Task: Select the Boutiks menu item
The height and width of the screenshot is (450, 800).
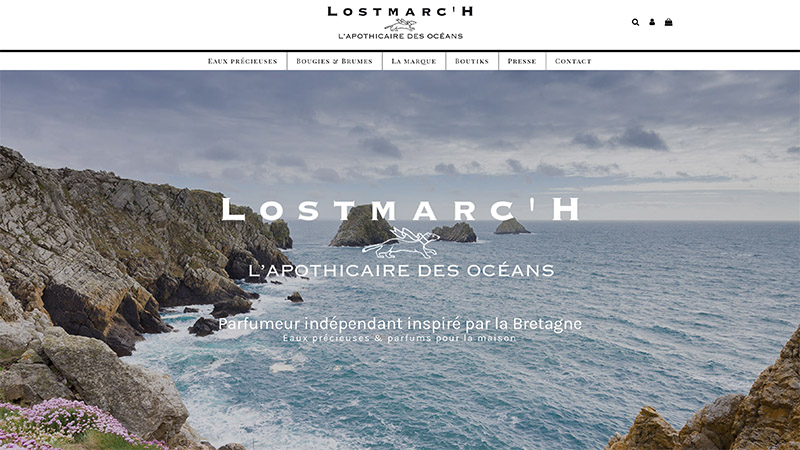Action: click(x=472, y=61)
